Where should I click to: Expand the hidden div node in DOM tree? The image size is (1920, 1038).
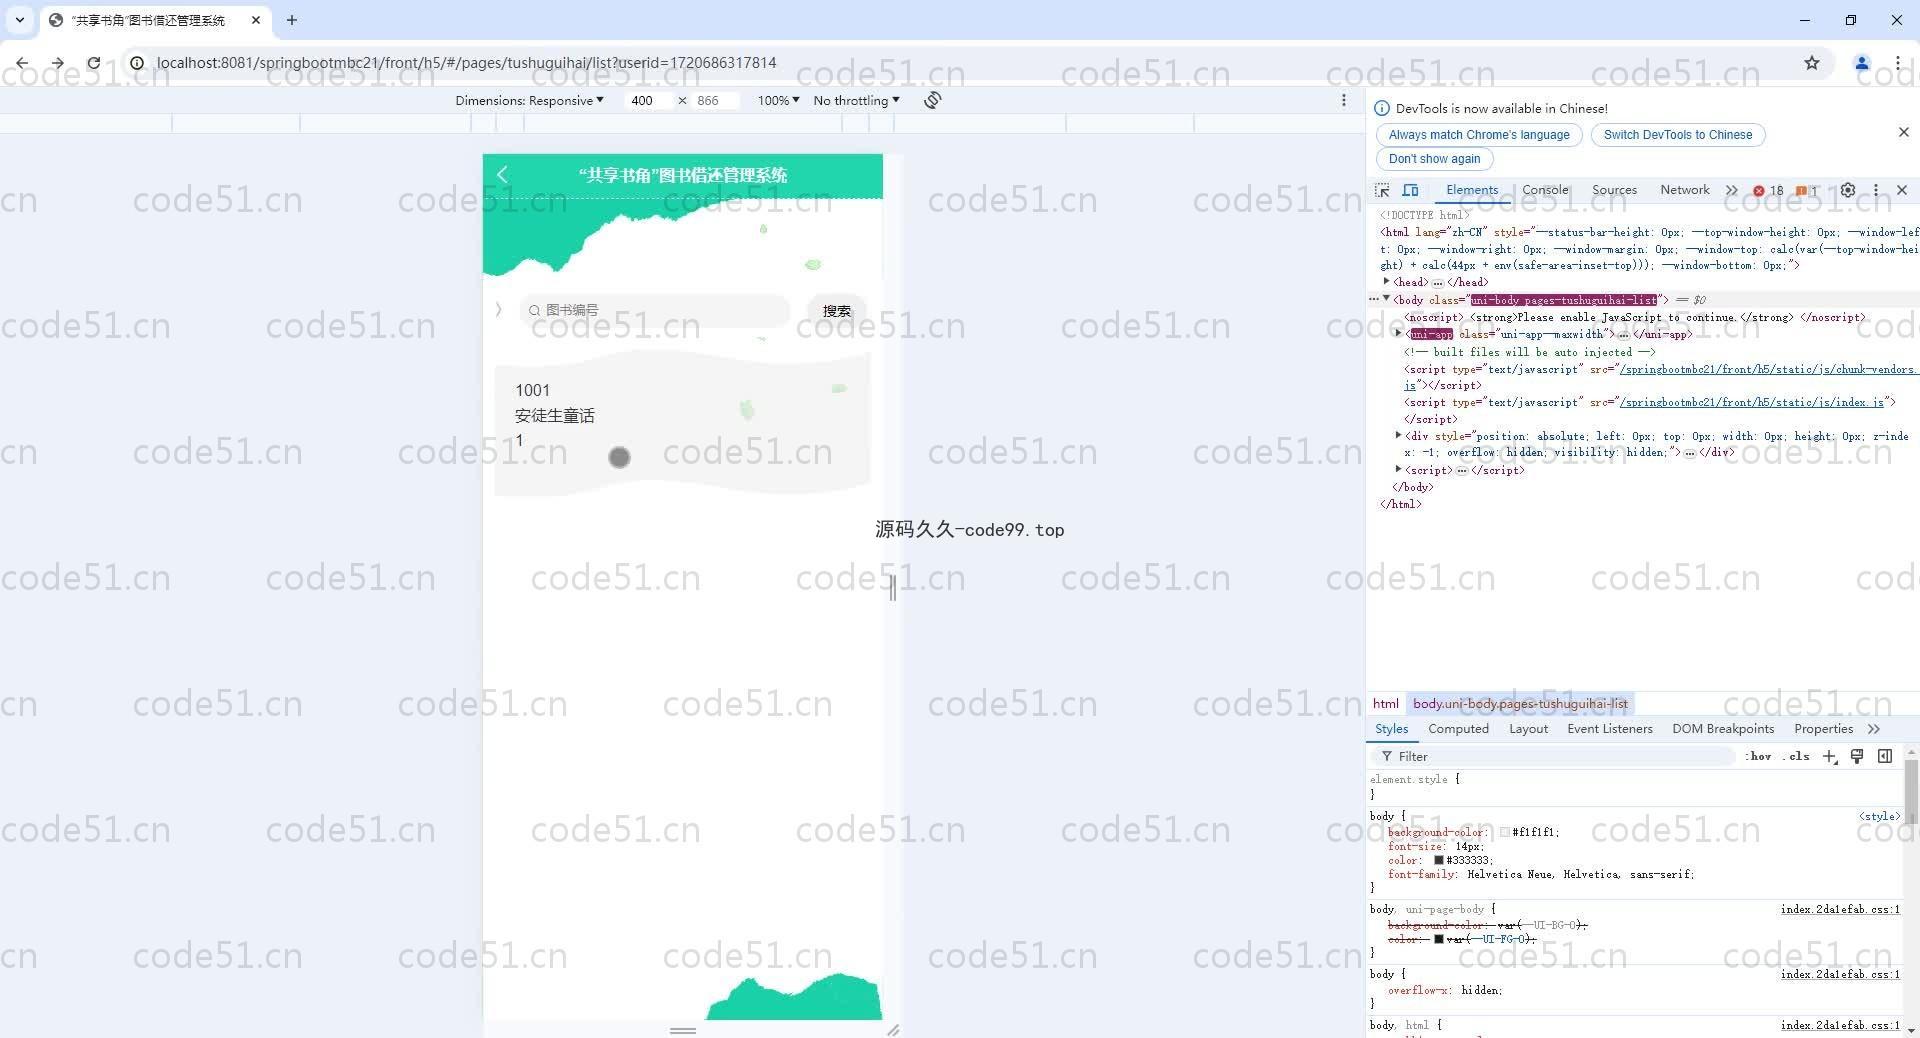[x=1398, y=436]
